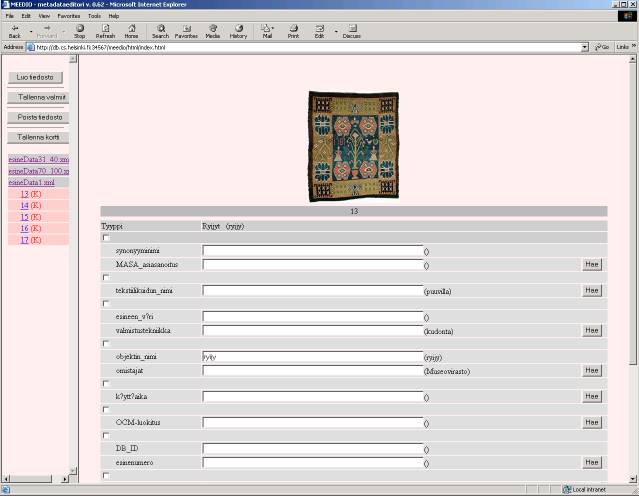Print the page with the Print icon

point(293,31)
